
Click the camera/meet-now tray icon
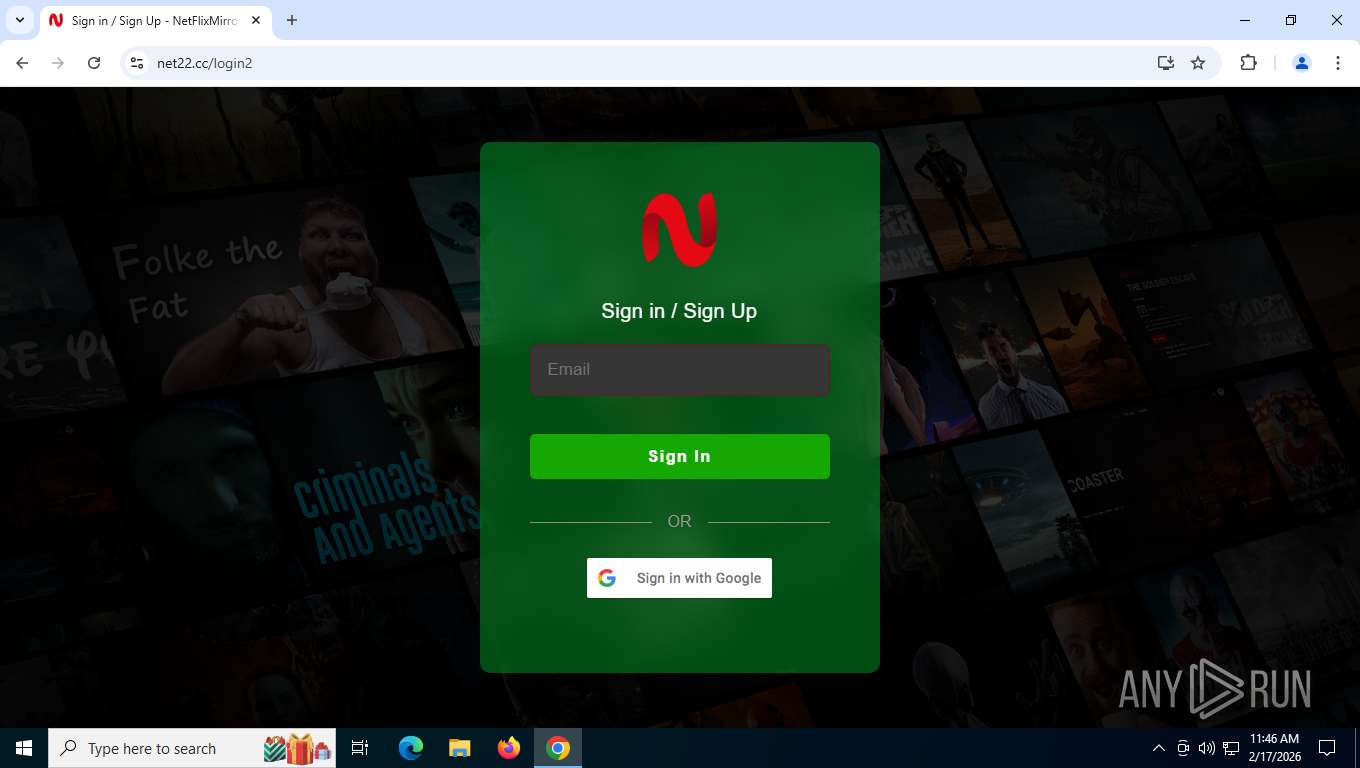point(1183,748)
